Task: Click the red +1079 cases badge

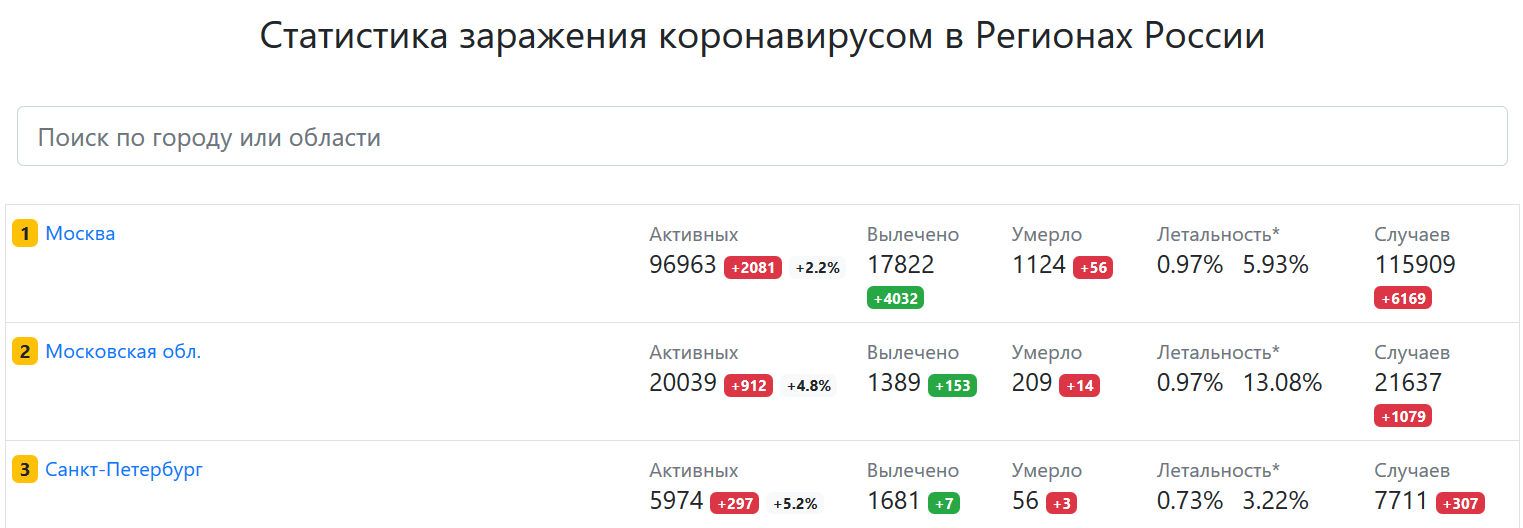Action: tap(1403, 416)
